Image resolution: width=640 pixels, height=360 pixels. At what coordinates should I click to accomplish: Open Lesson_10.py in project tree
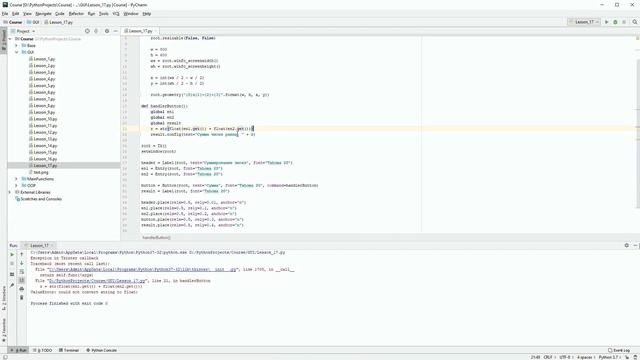pyautogui.click(x=43, y=119)
